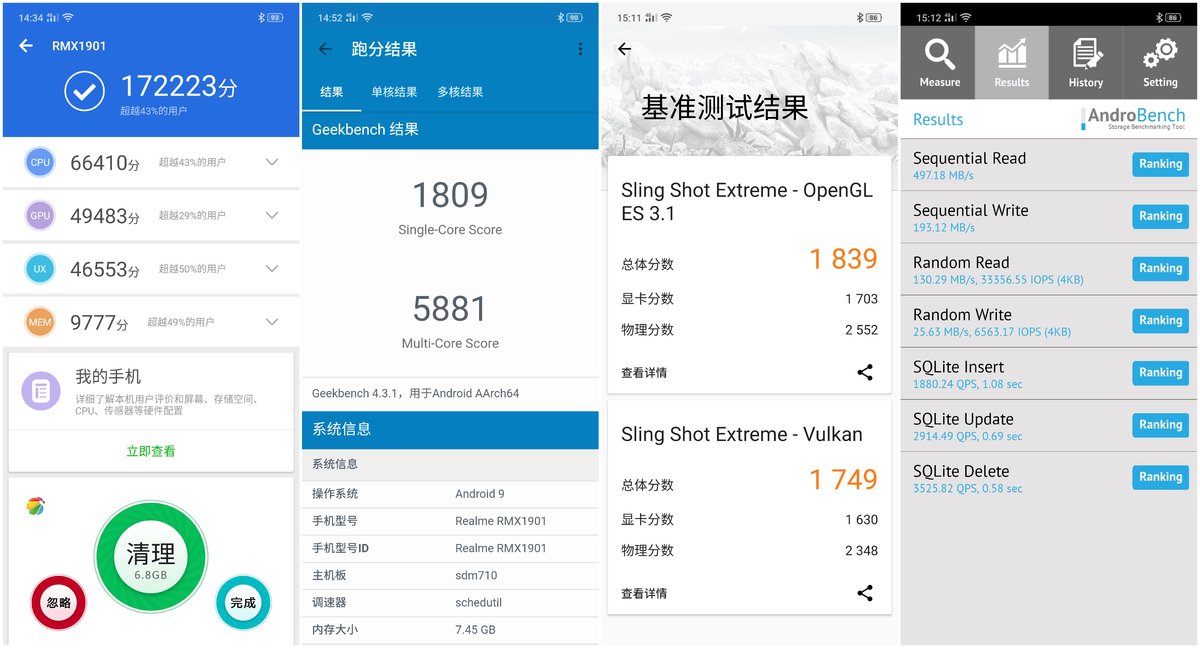Tap the red 忽略 button
The width and height of the screenshot is (1200, 648).
click(x=59, y=603)
